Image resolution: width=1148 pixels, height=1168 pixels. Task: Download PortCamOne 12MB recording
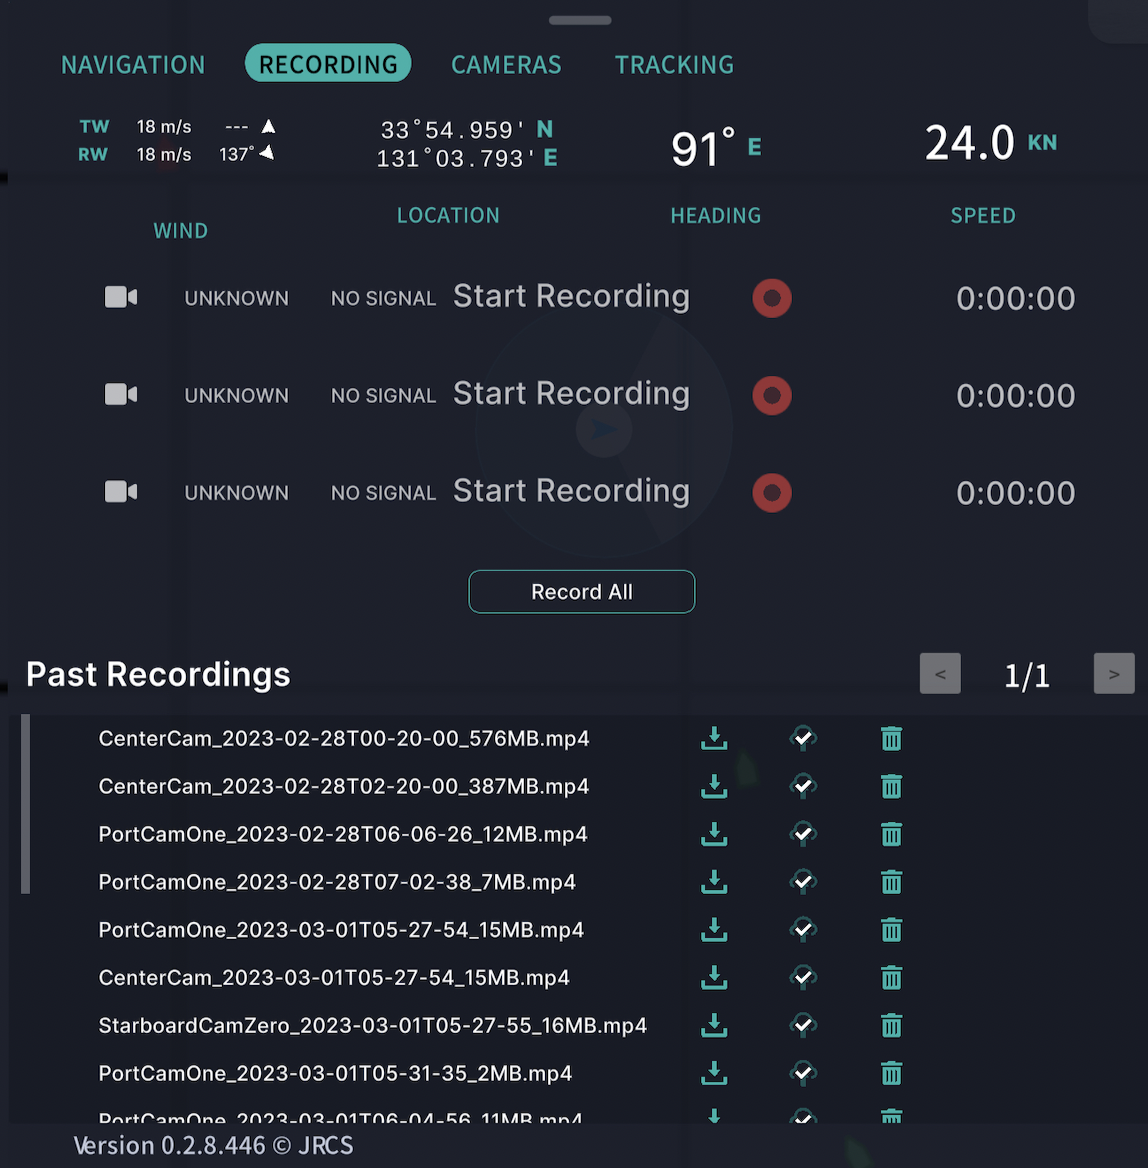(x=713, y=834)
